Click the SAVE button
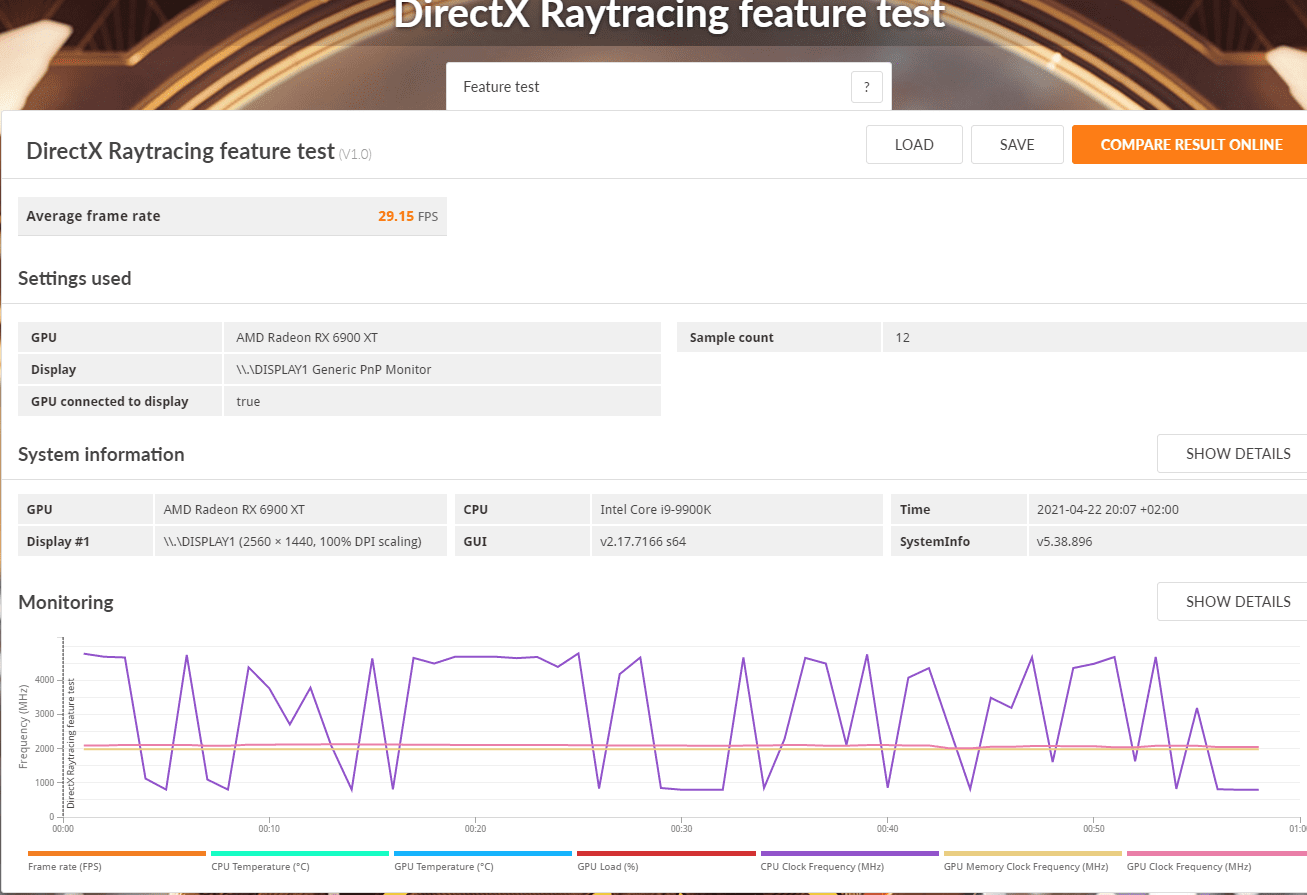 coord(1017,145)
